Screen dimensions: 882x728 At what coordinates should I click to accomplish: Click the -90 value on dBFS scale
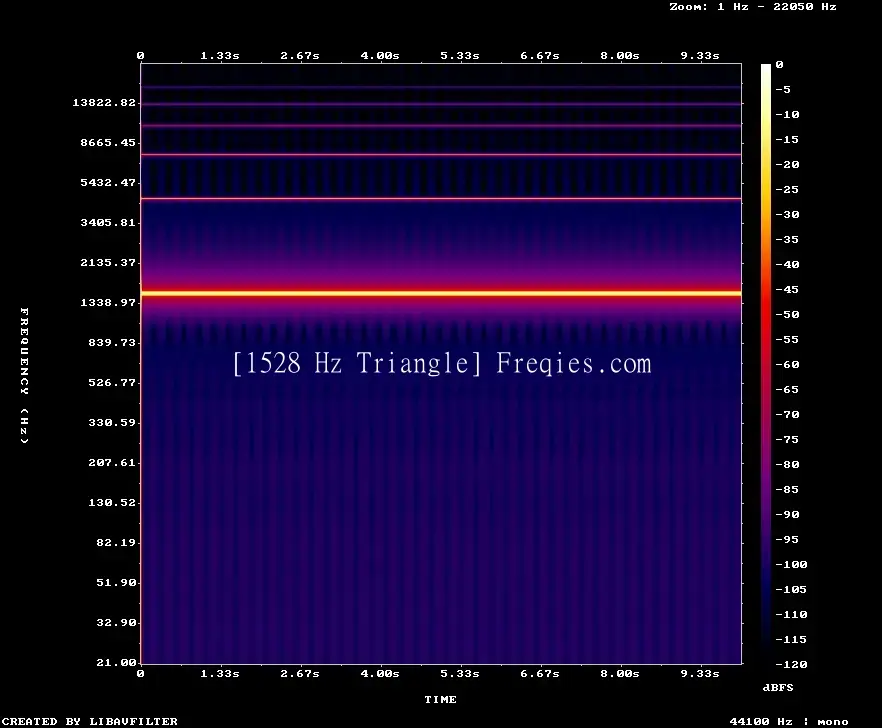pyautogui.click(x=787, y=515)
